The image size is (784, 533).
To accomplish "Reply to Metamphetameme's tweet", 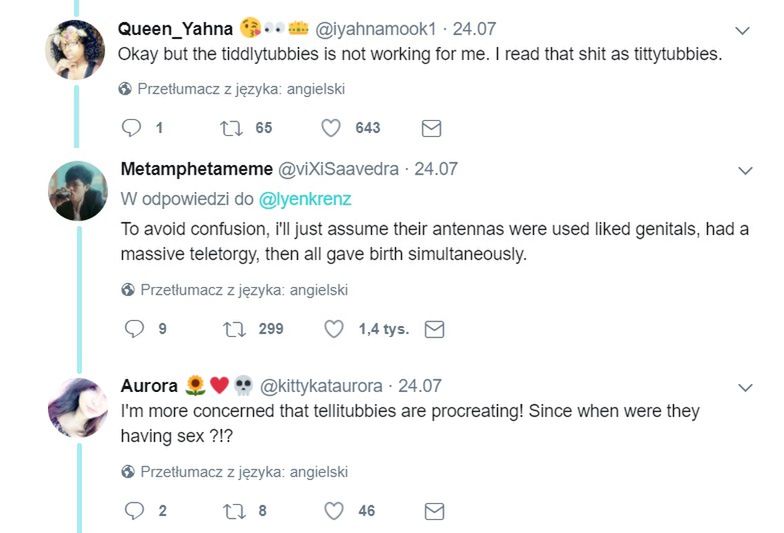I will (134, 329).
